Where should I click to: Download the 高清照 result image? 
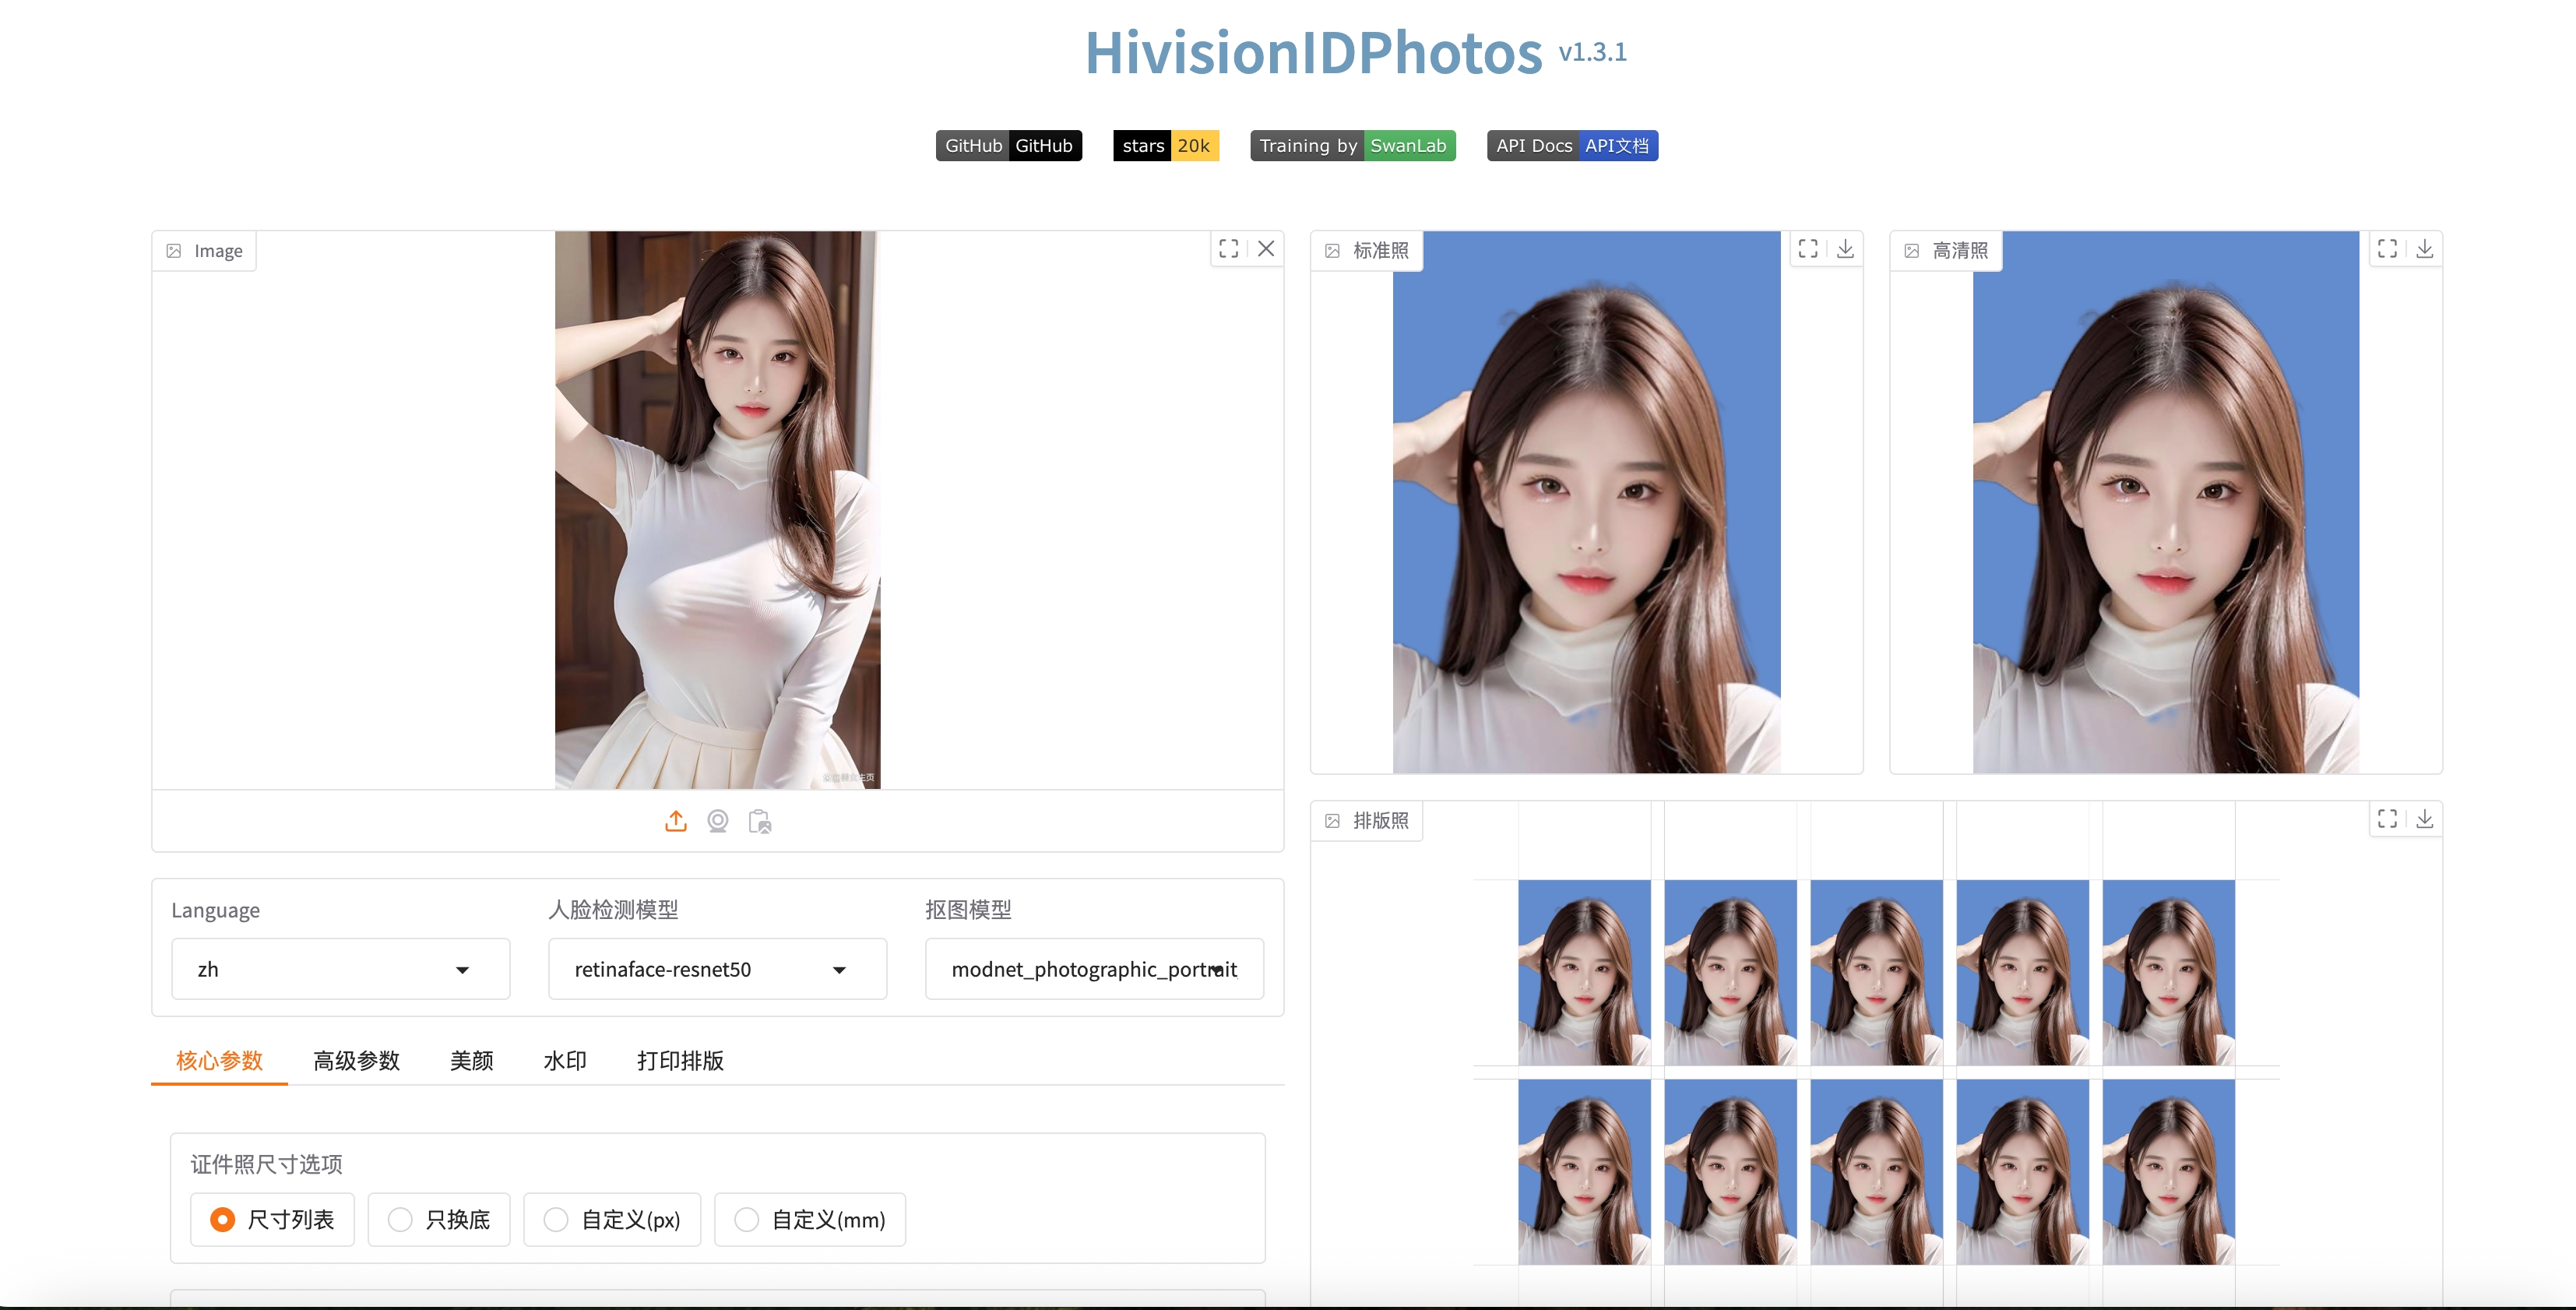click(x=2424, y=249)
